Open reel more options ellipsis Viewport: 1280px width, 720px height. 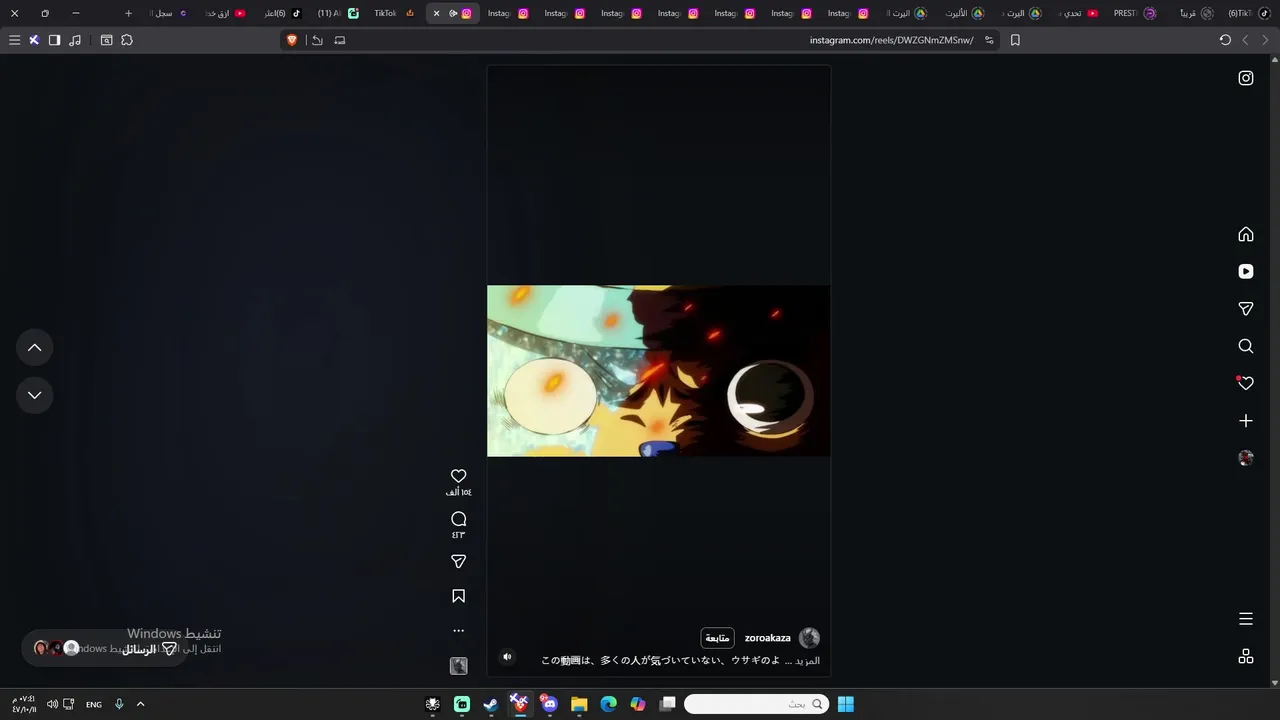(459, 631)
